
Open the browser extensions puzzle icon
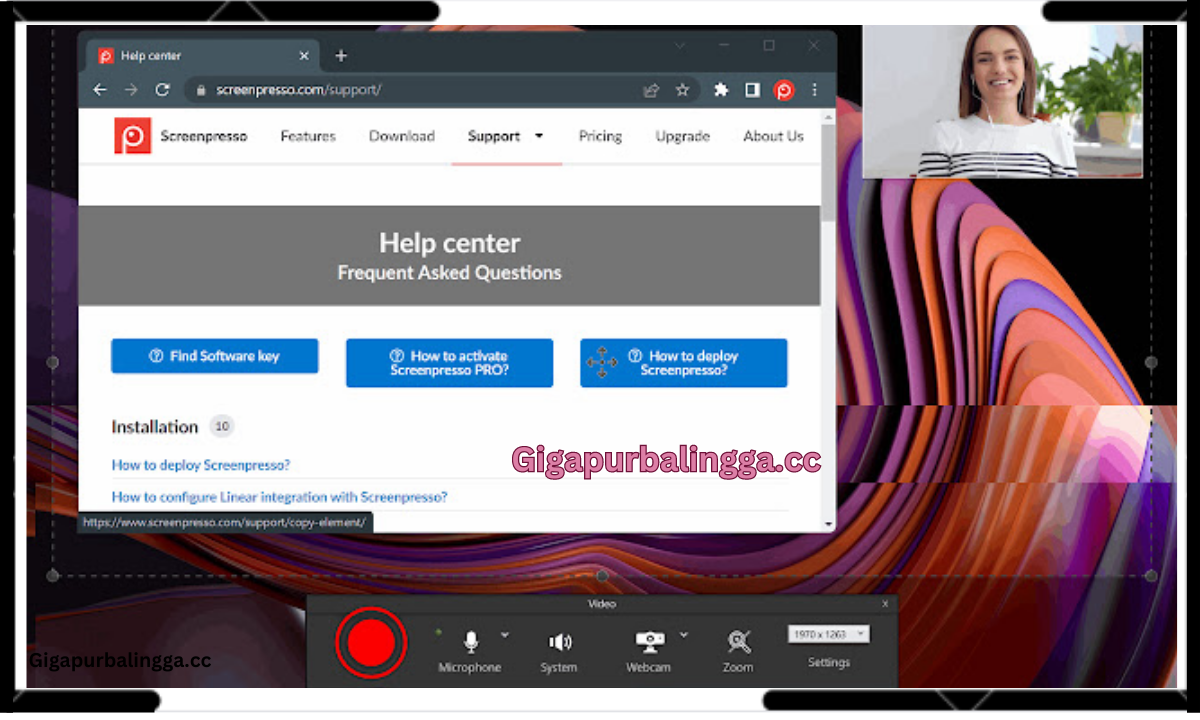point(721,90)
